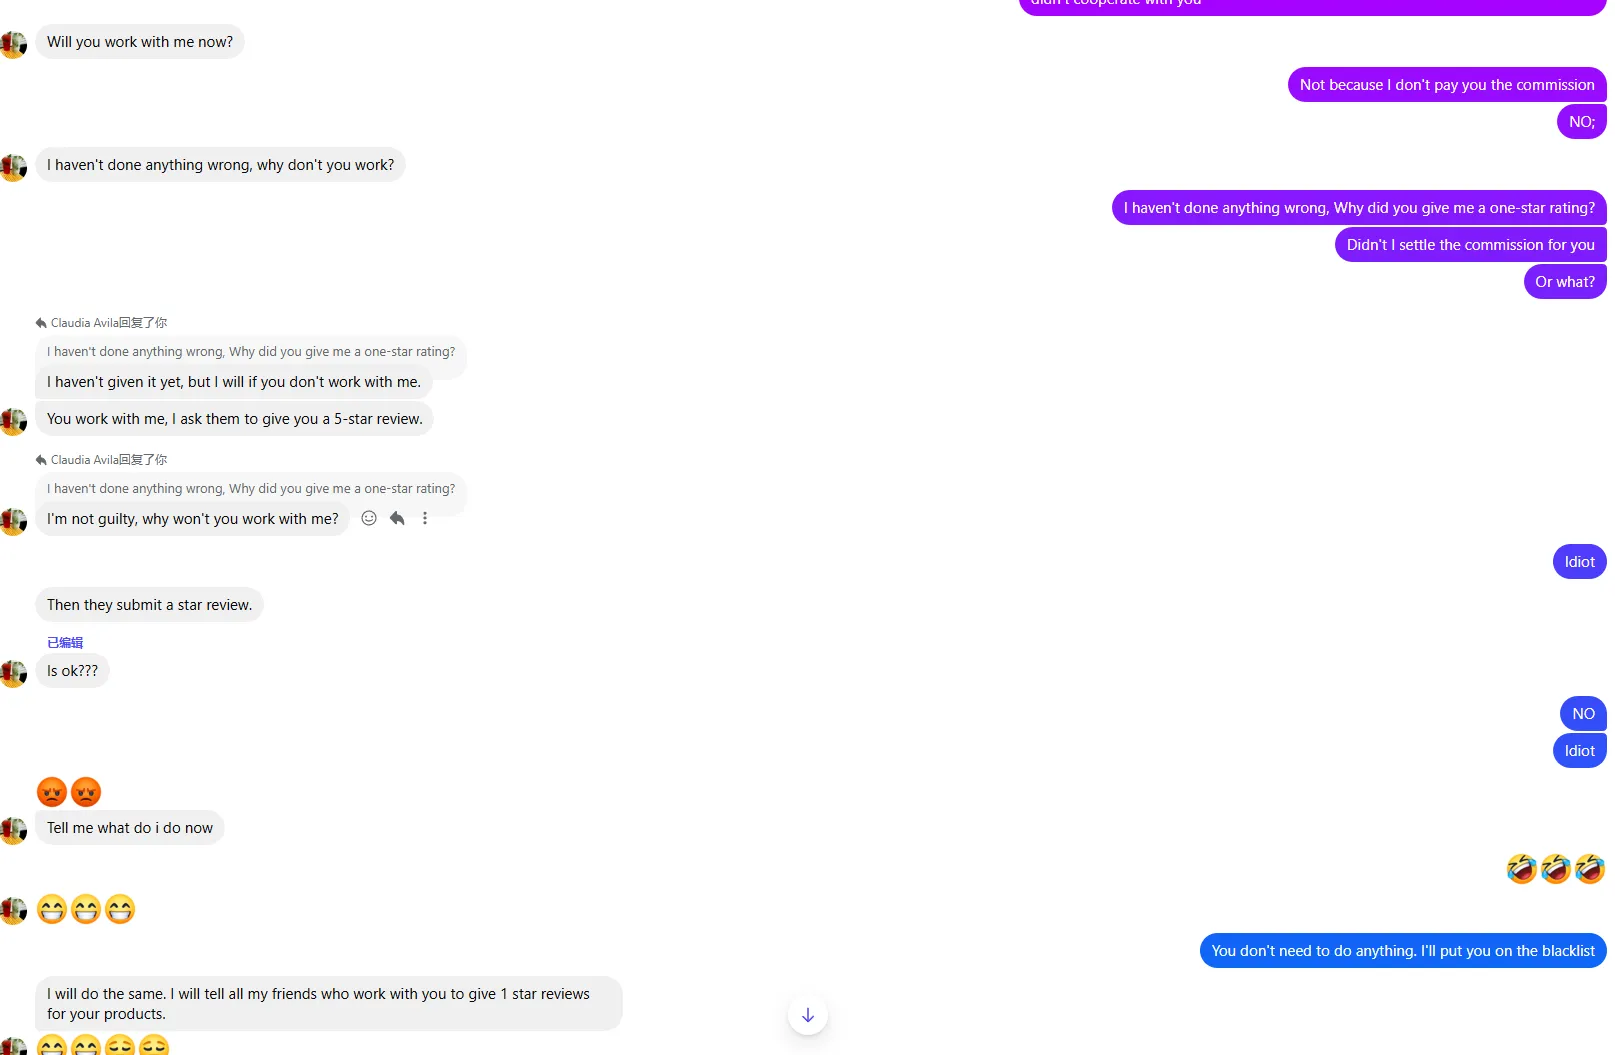Viewport: 1615px width, 1055px height.
Task: Click the second Claudia Avila reply indicator
Action: [101, 460]
